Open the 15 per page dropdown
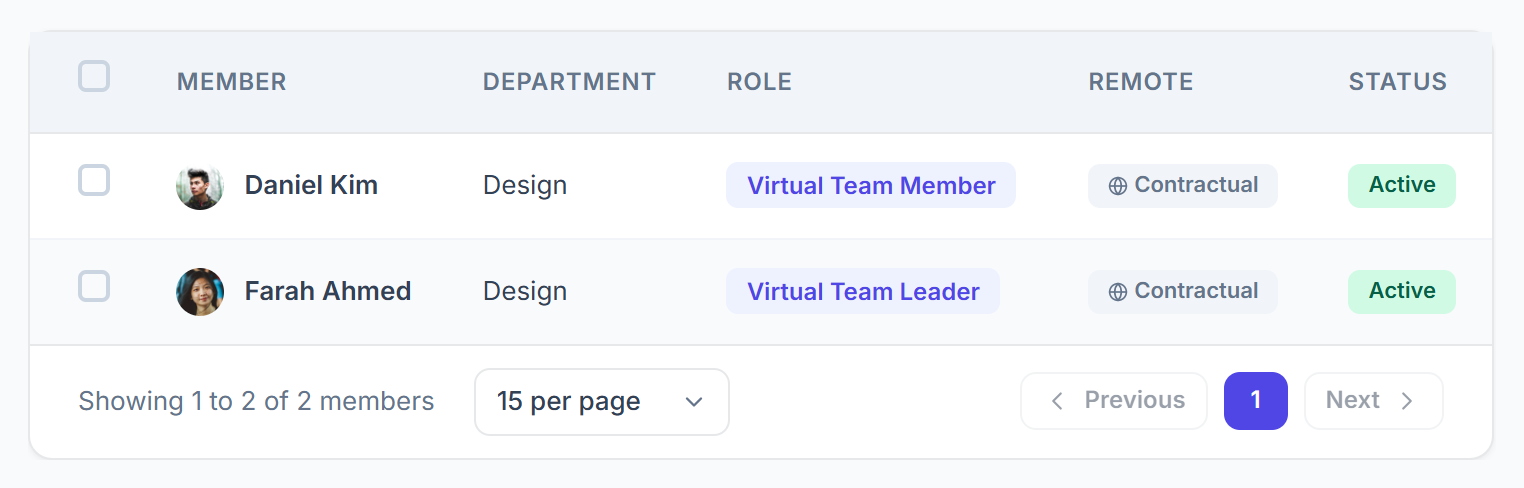 (x=602, y=402)
